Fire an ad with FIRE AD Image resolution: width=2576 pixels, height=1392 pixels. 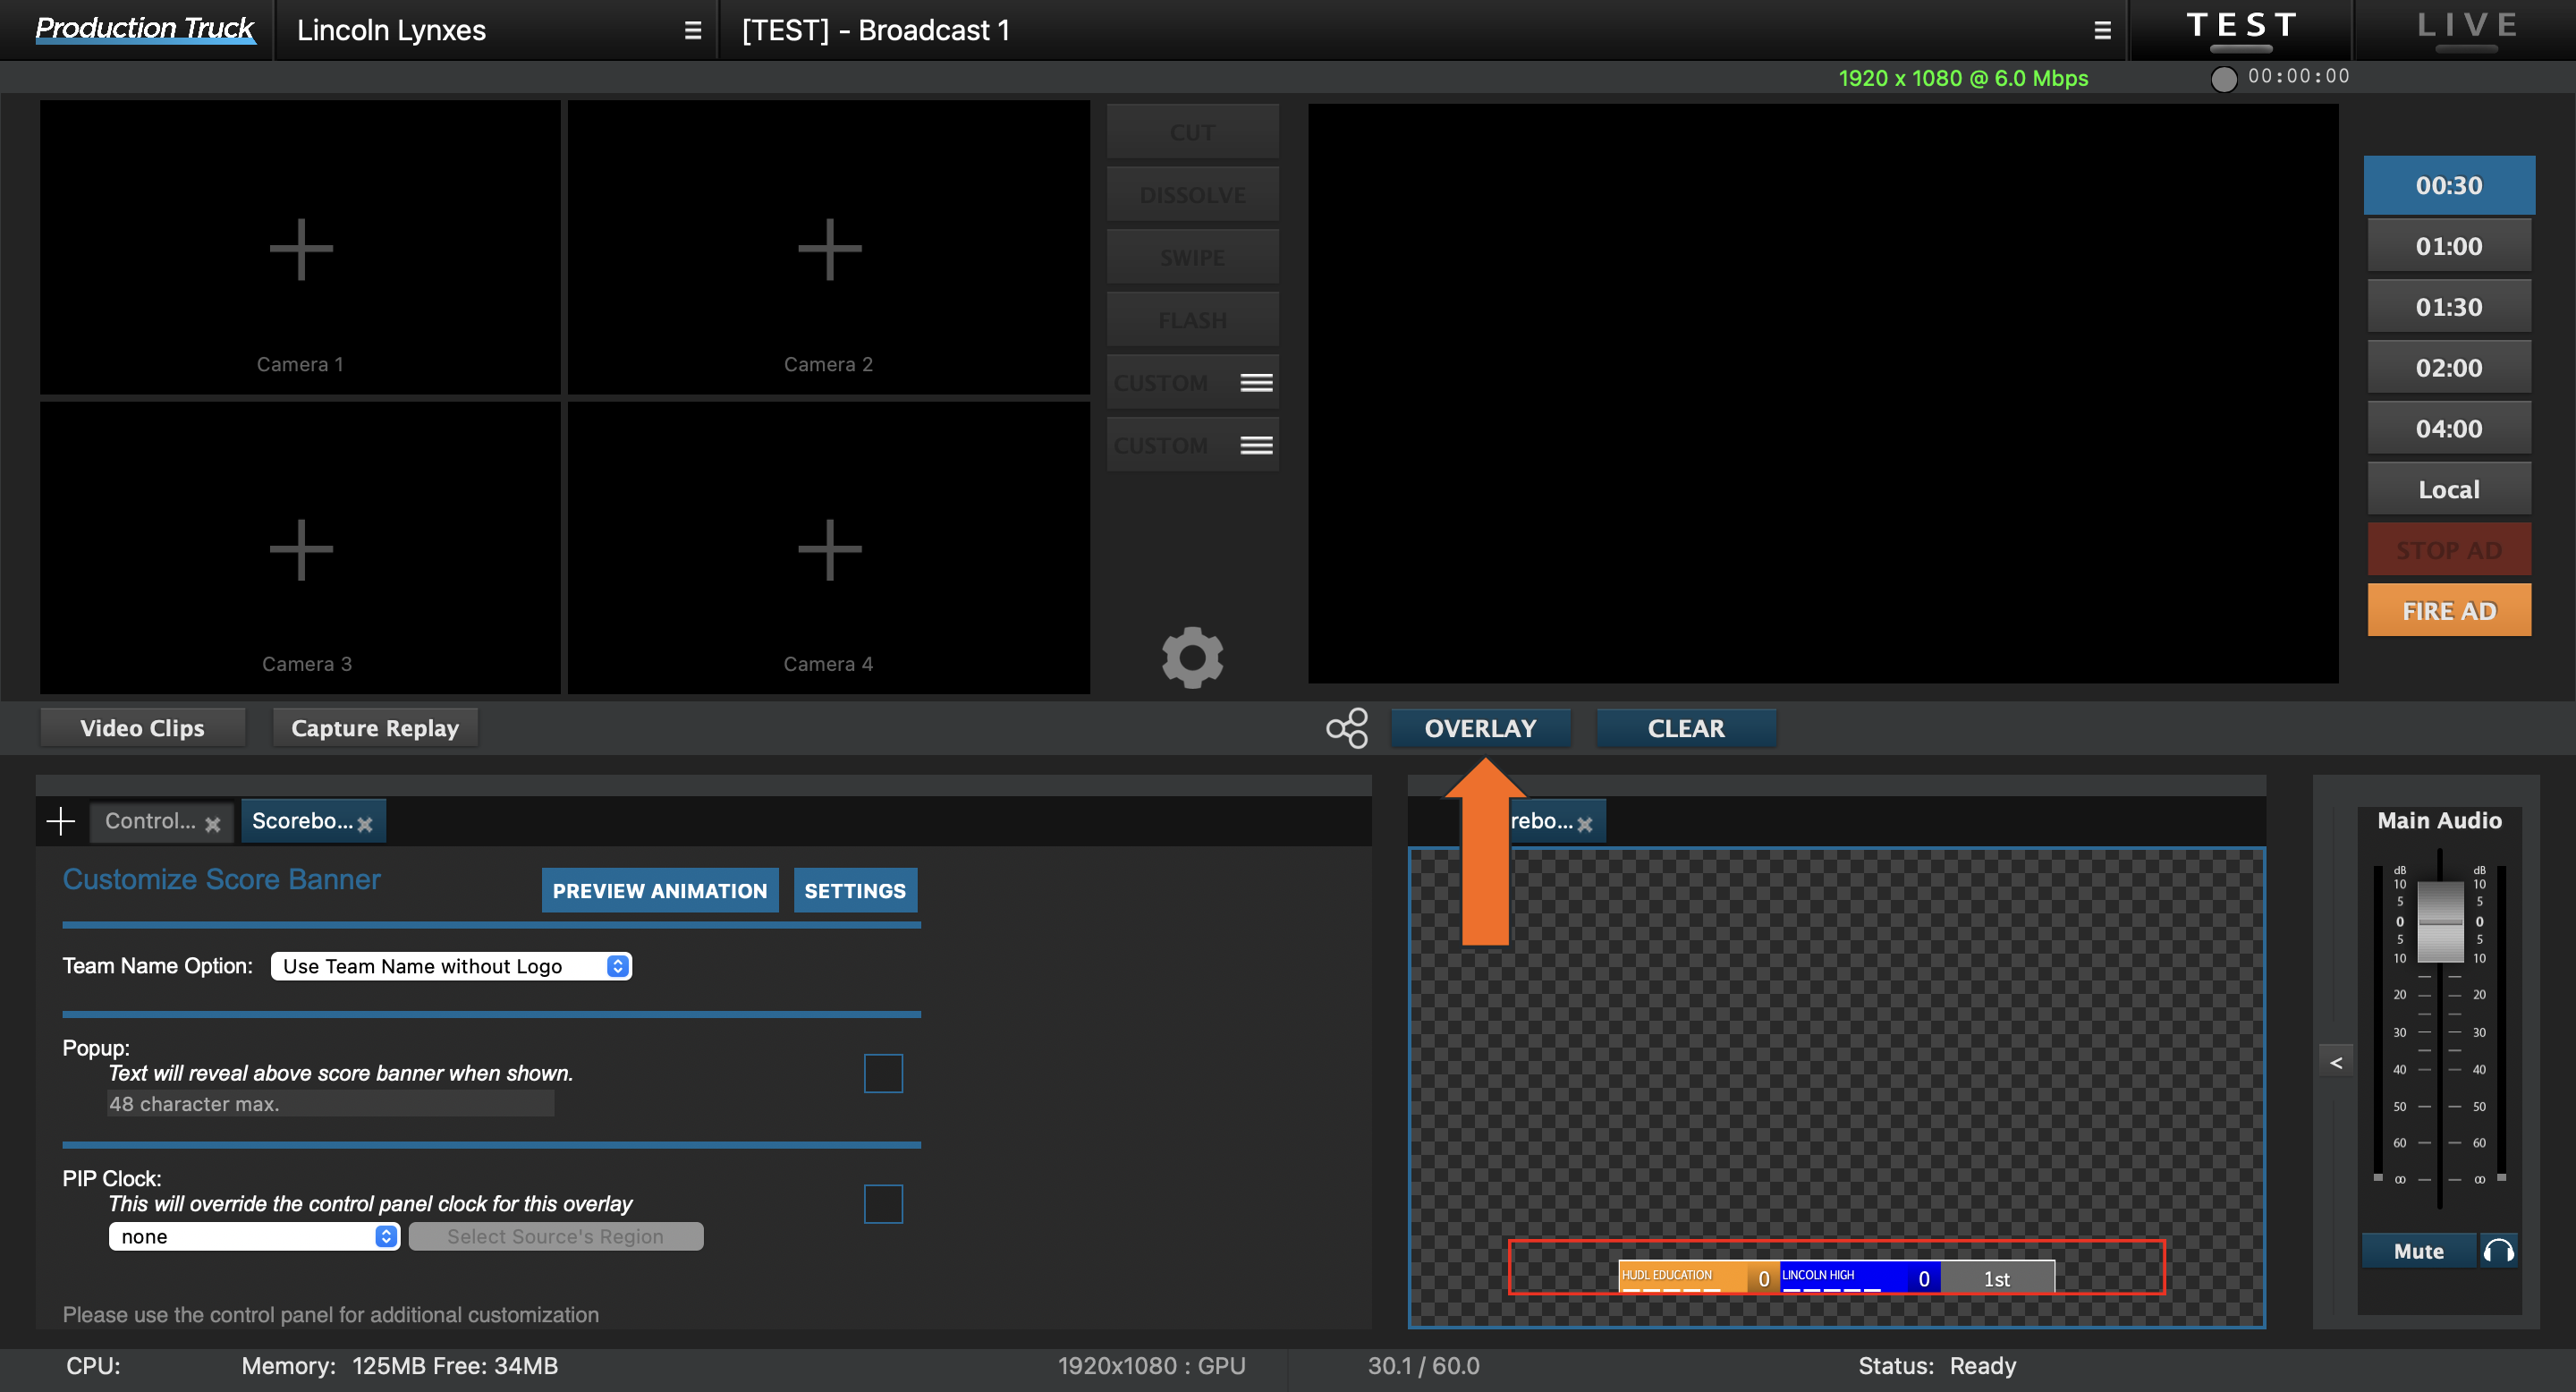click(x=2449, y=610)
